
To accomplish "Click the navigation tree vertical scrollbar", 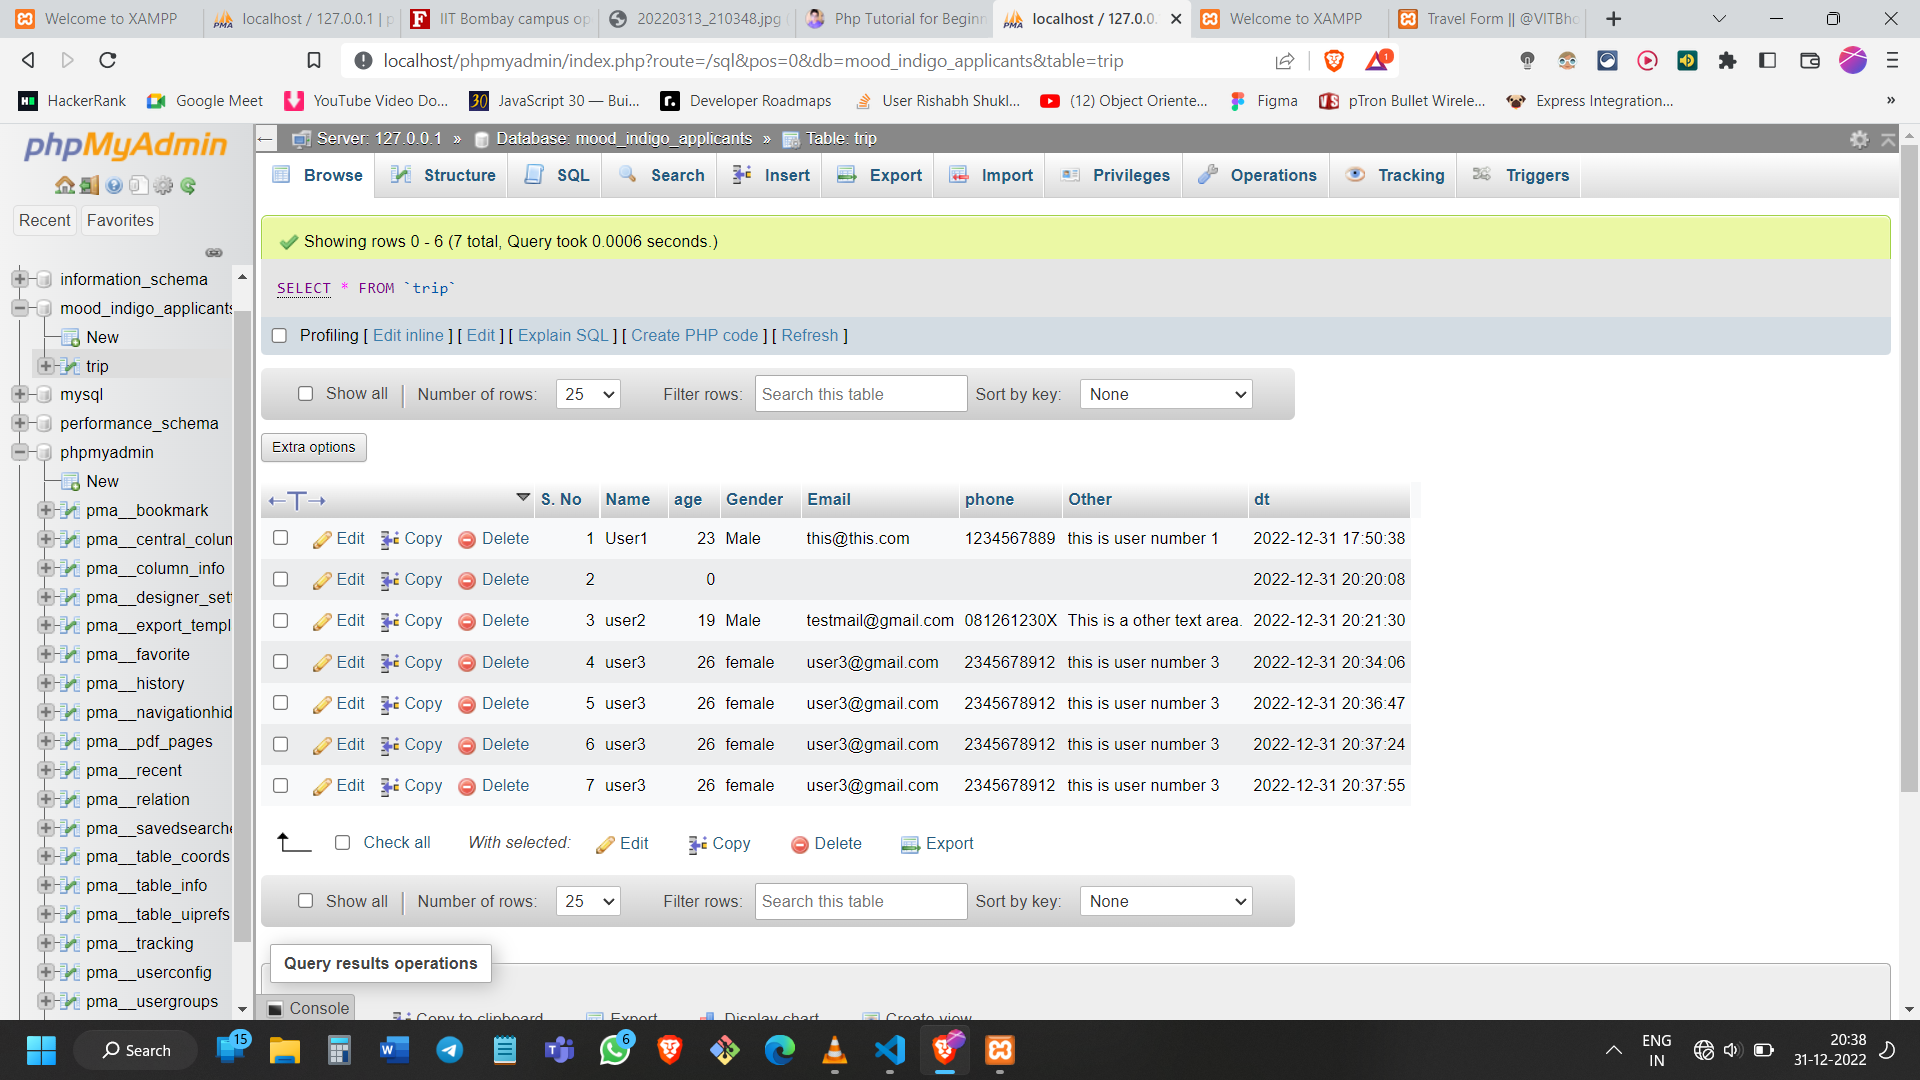I will coord(242,625).
